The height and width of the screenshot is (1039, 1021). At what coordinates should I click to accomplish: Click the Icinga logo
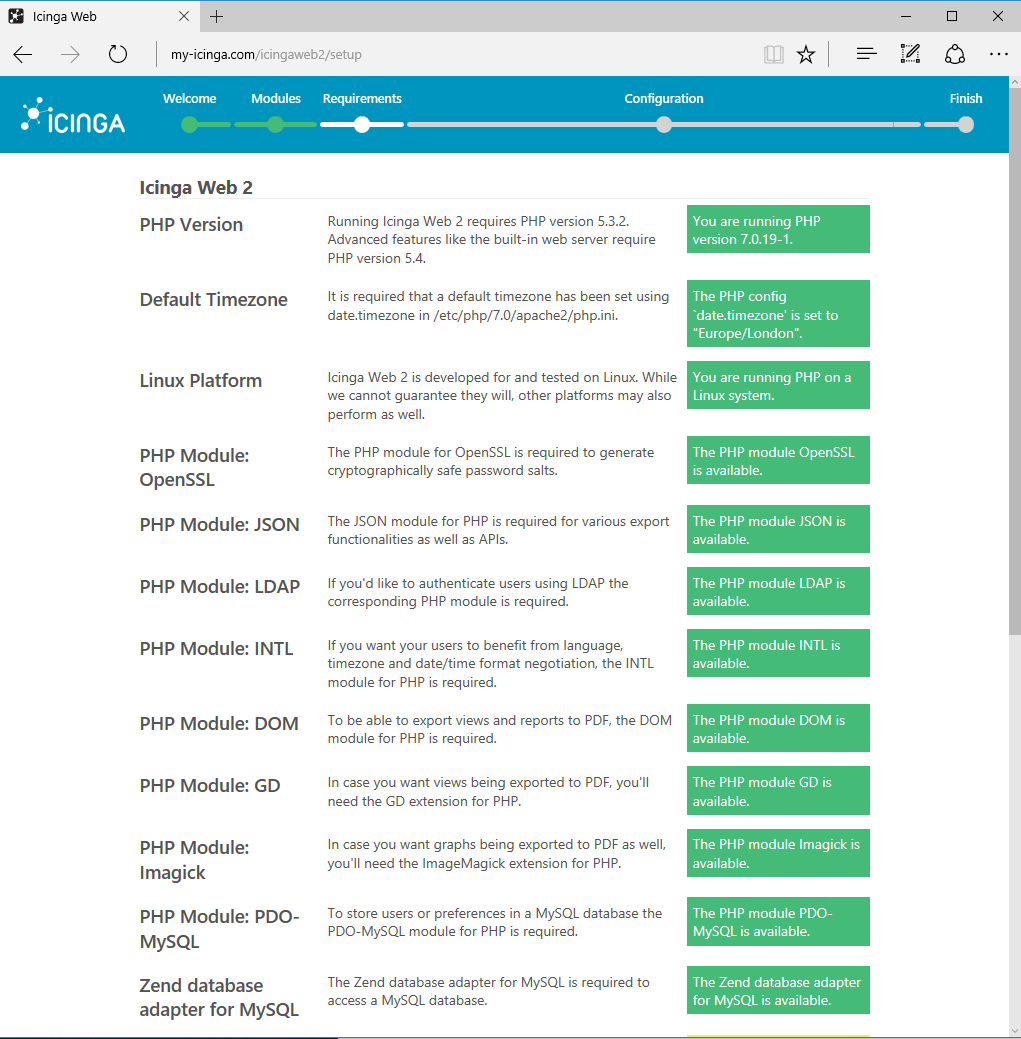pyautogui.click(x=73, y=116)
